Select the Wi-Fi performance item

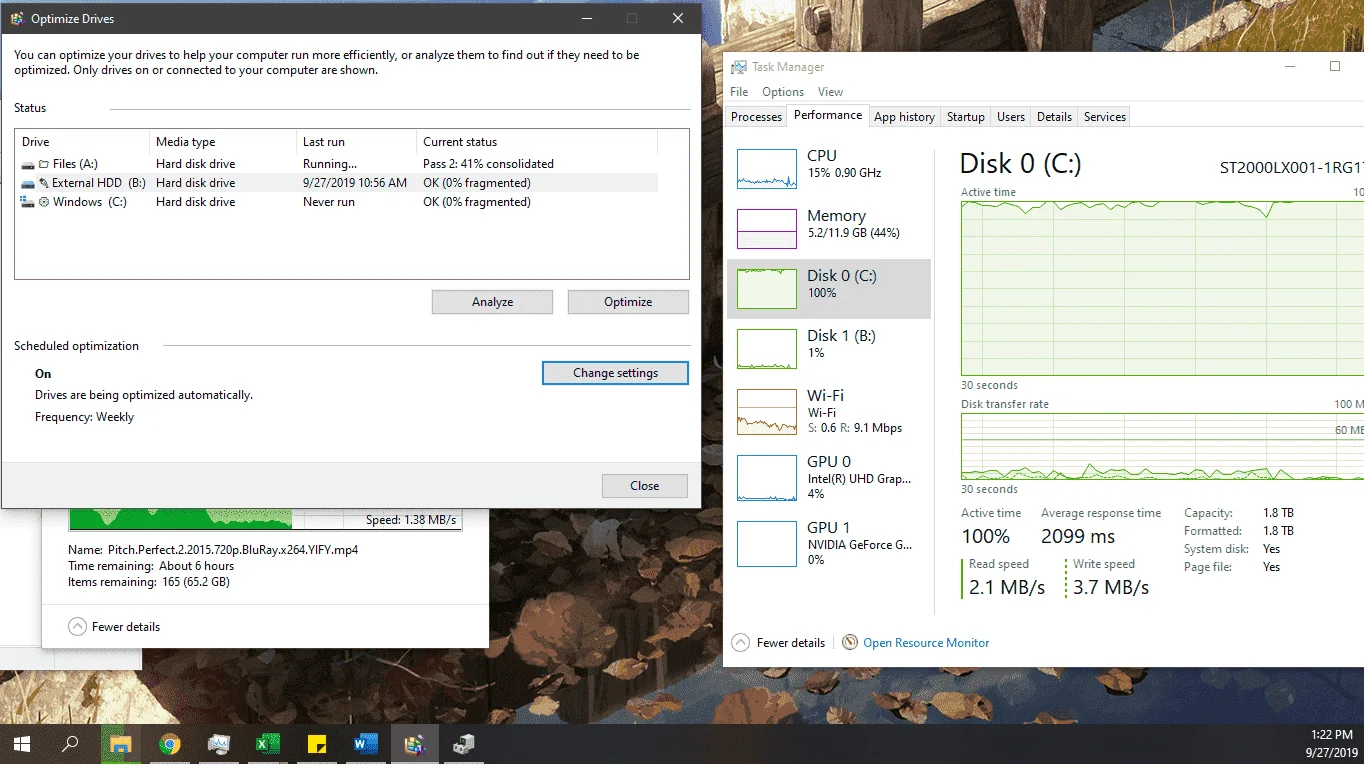pos(829,411)
